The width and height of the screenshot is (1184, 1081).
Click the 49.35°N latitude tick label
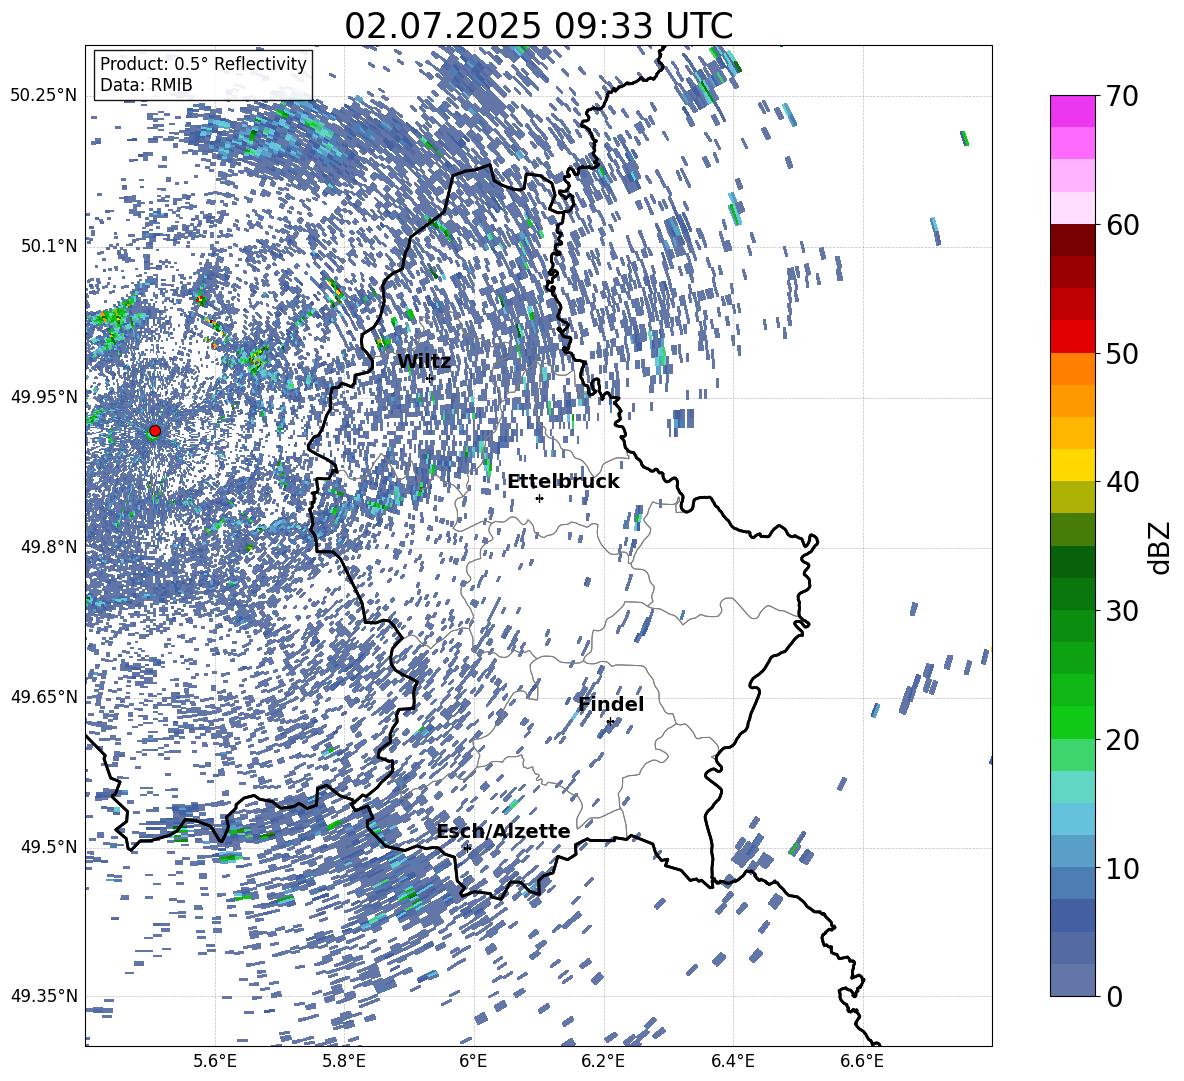pyautogui.click(x=44, y=996)
